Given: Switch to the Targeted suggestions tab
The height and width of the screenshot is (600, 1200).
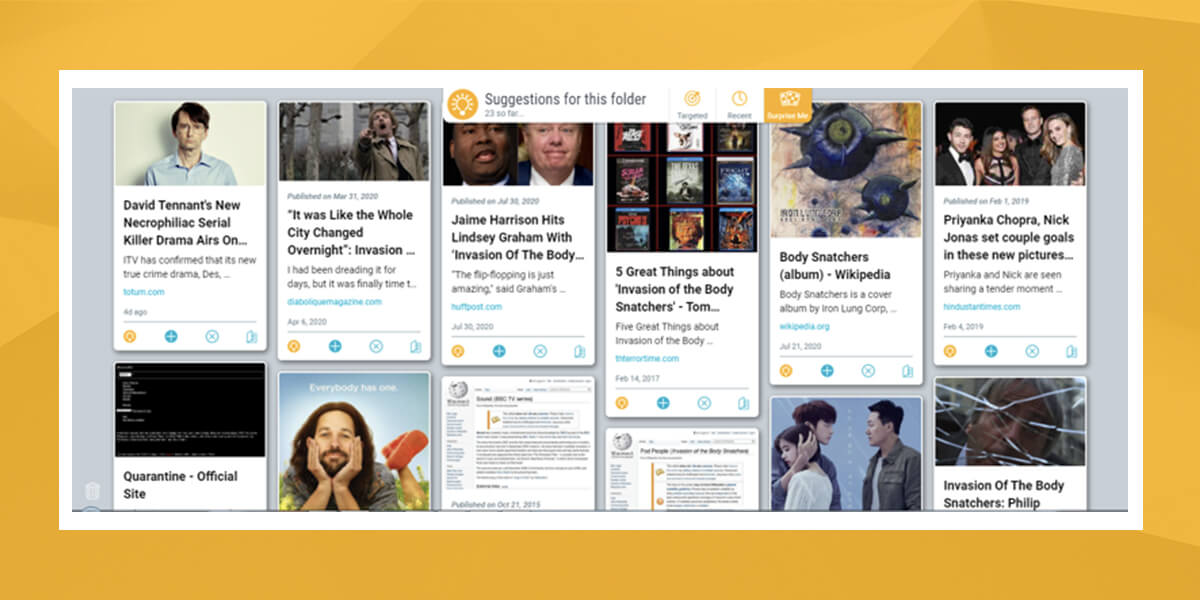Looking at the screenshot, I should point(692,104).
